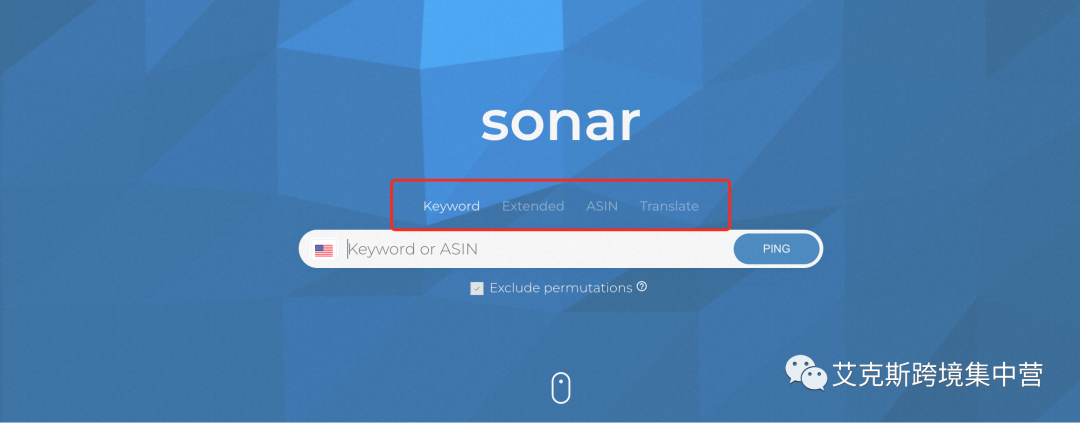The width and height of the screenshot is (1080, 423).
Task: Click the 艾克斯跨境集中营 watermark text
Action: [x=937, y=375]
